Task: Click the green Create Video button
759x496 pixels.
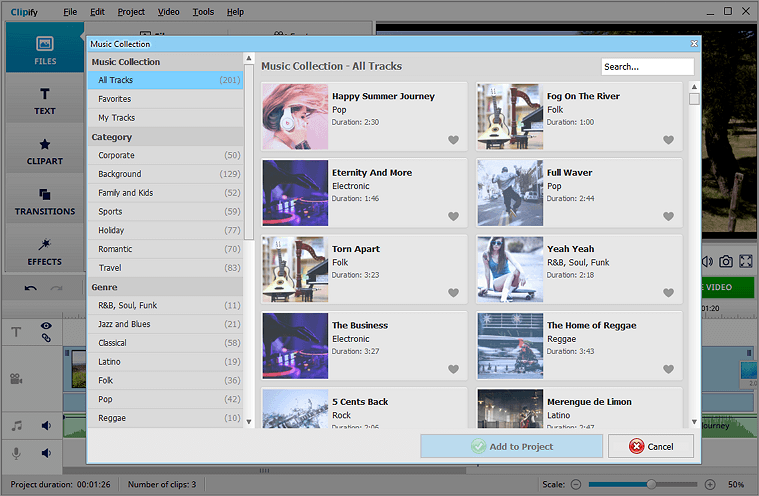Action: (728, 287)
